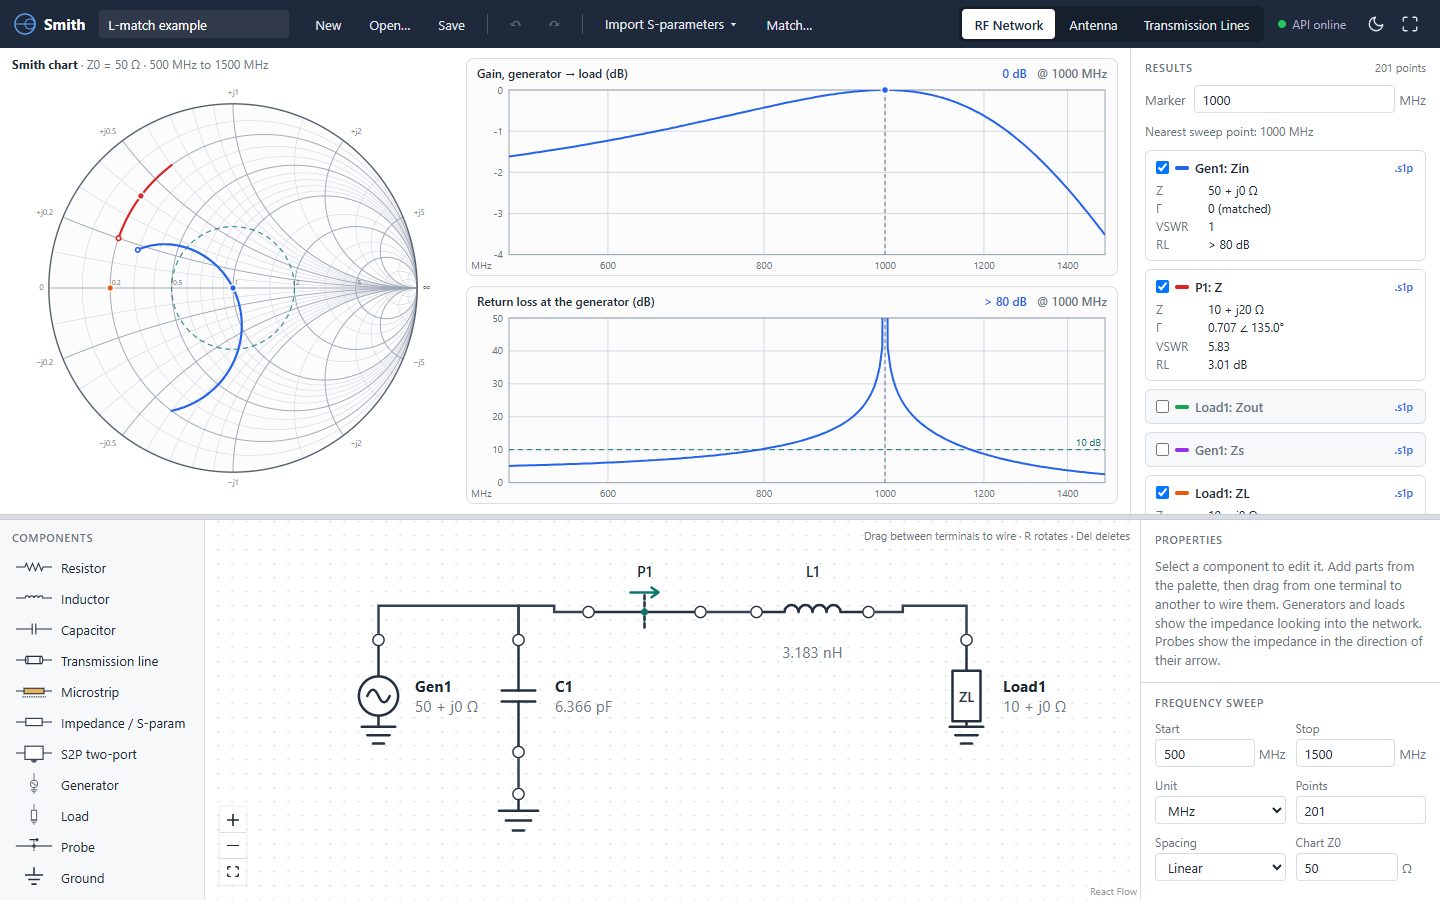Viewport: 1440px width, 900px height.
Task: Click the New menu item
Action: click(328, 25)
